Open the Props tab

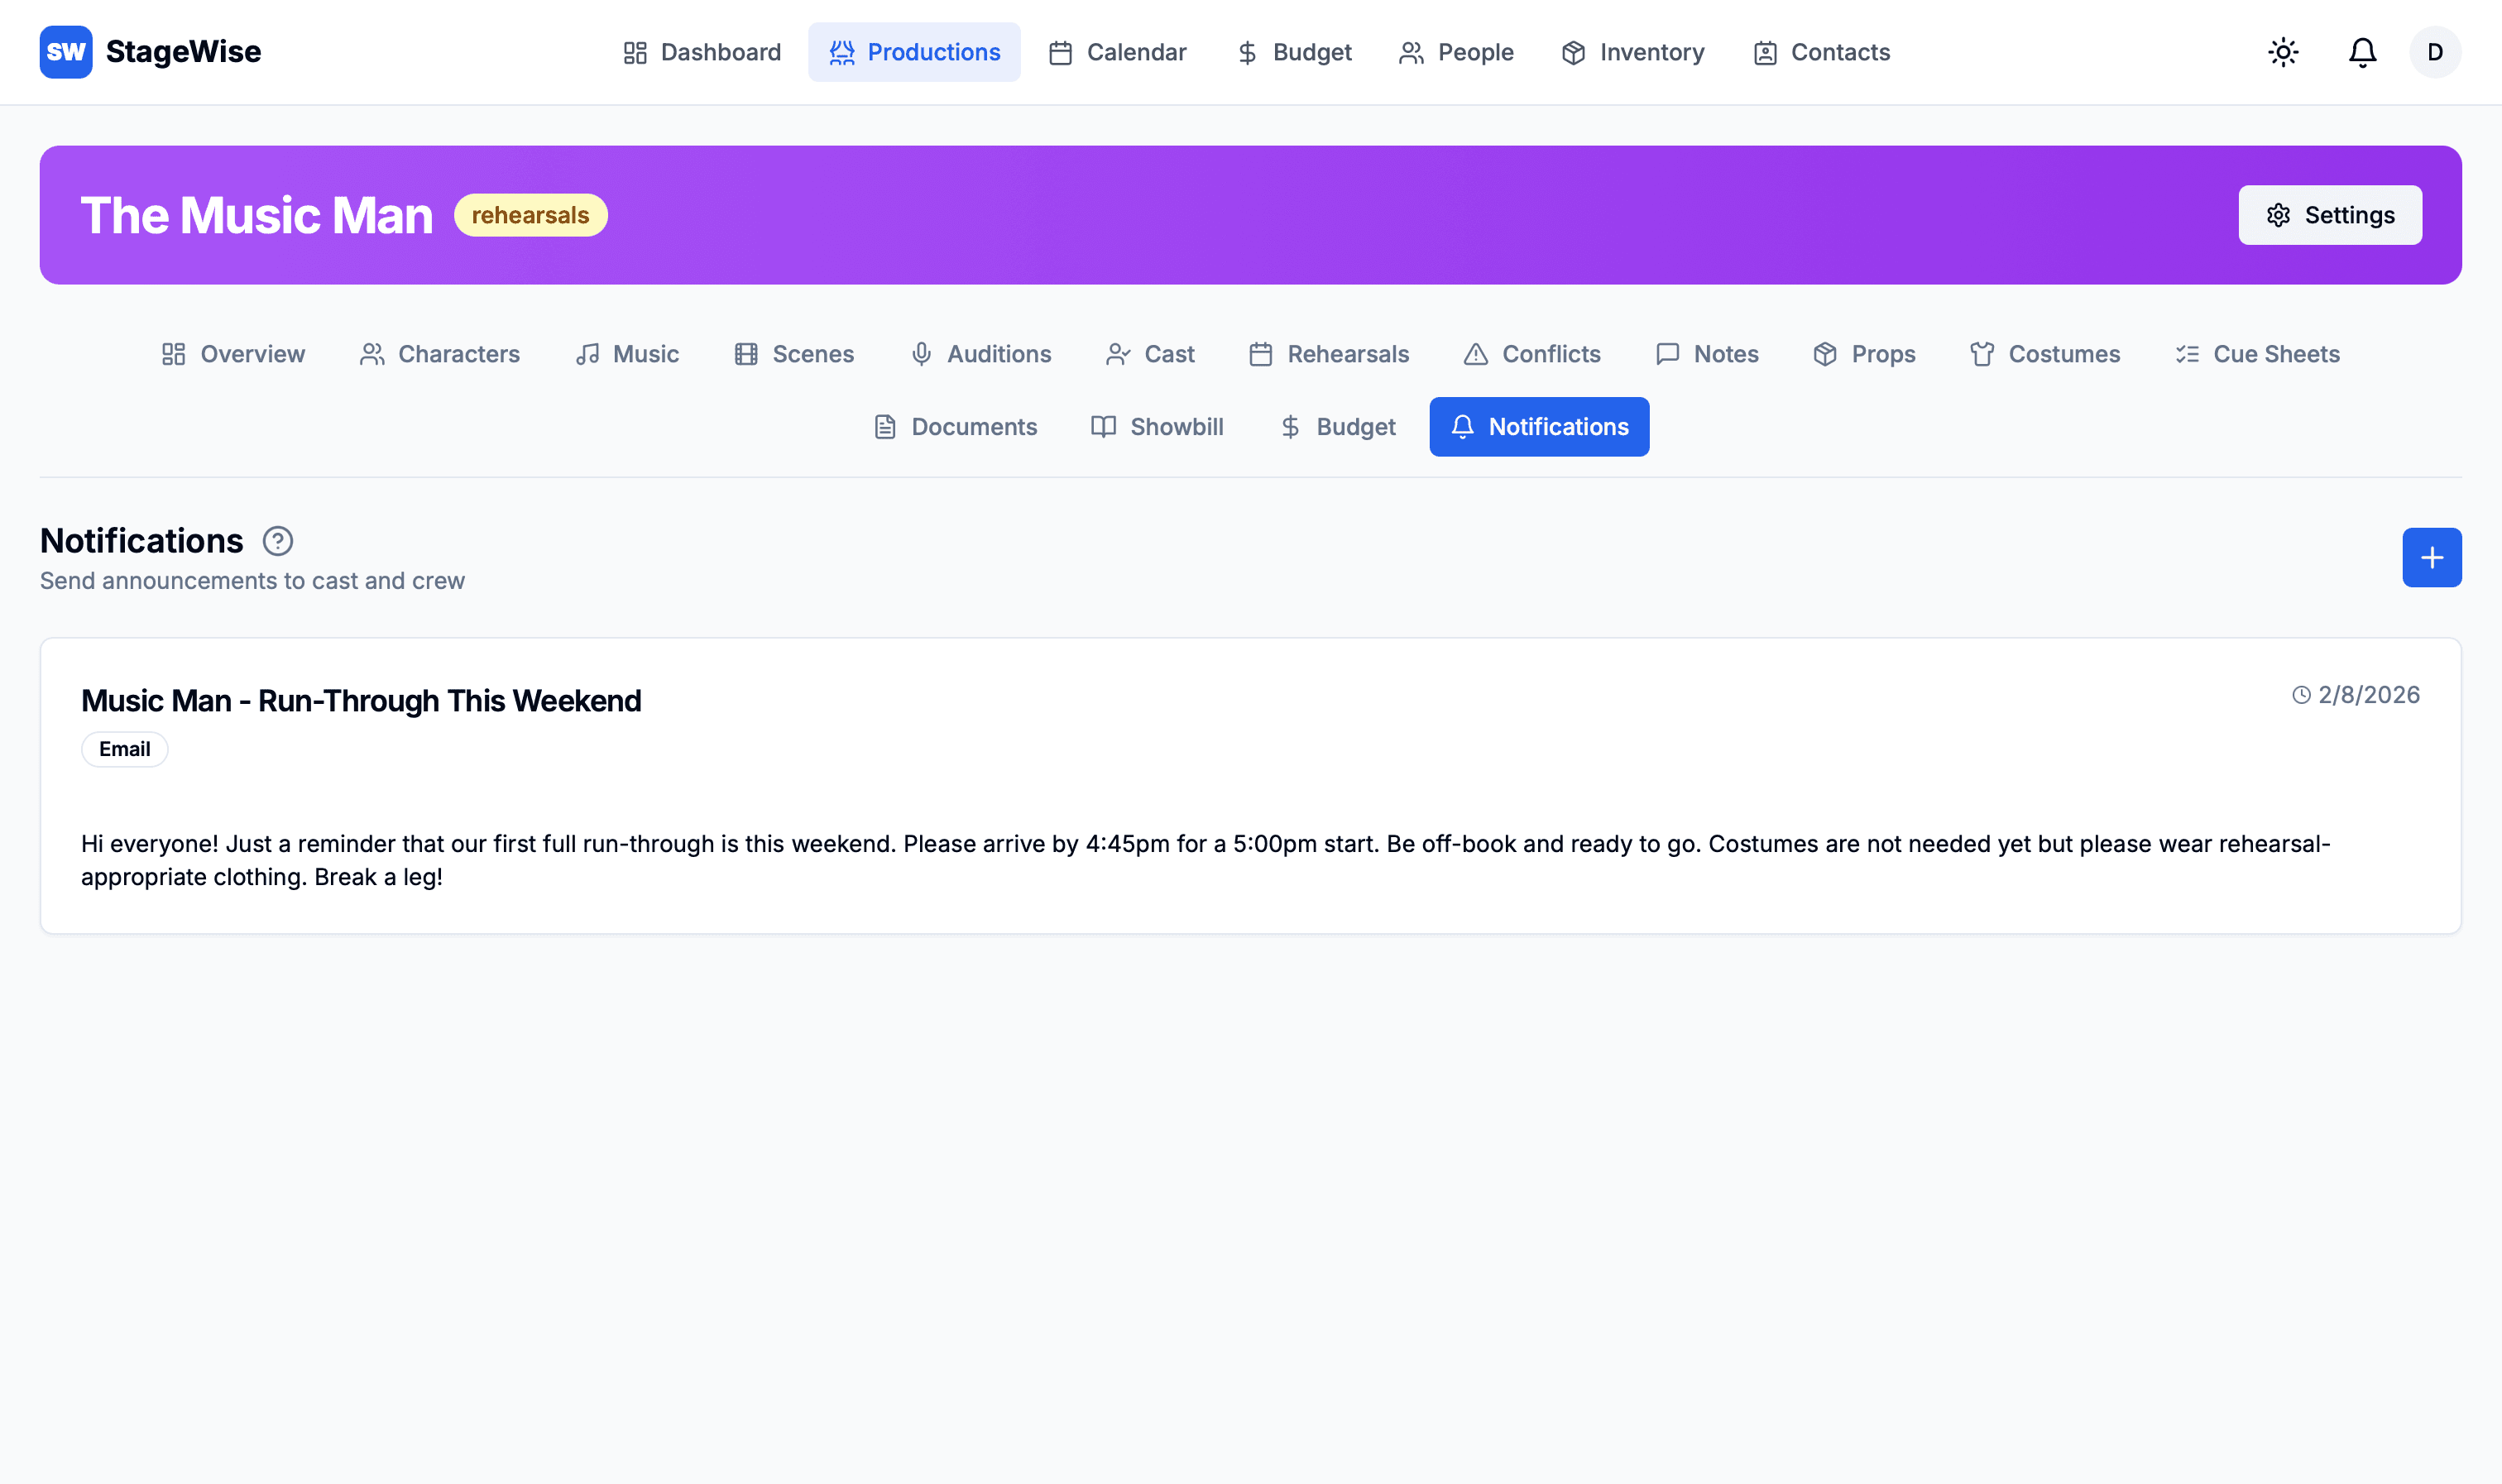(1863, 354)
